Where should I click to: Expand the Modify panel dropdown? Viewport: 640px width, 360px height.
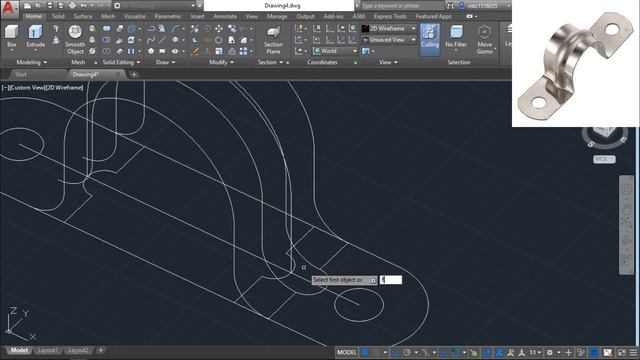point(221,62)
